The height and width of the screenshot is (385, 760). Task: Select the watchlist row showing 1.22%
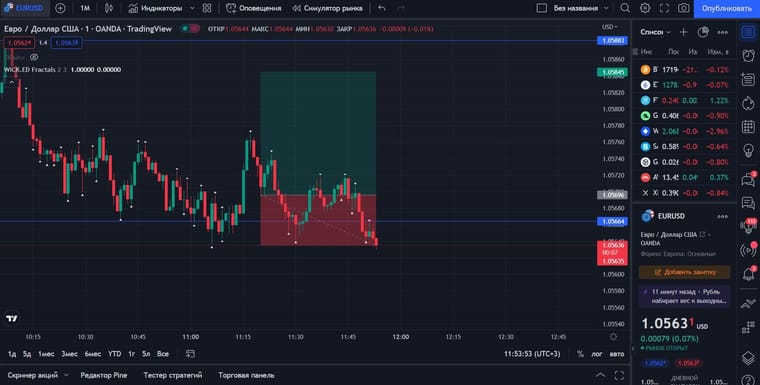pos(684,100)
